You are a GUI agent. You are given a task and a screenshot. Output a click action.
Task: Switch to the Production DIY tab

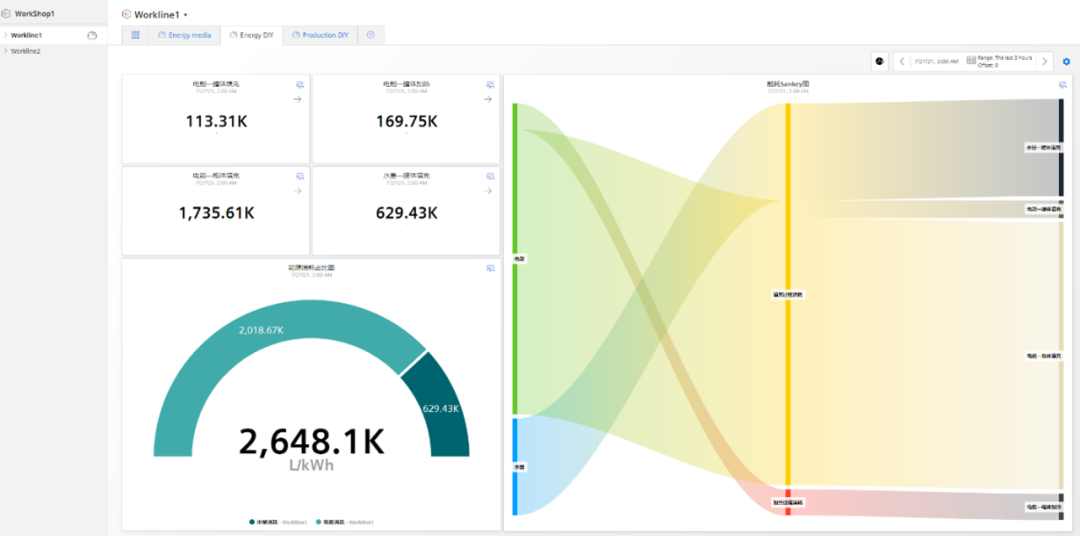click(x=320, y=35)
